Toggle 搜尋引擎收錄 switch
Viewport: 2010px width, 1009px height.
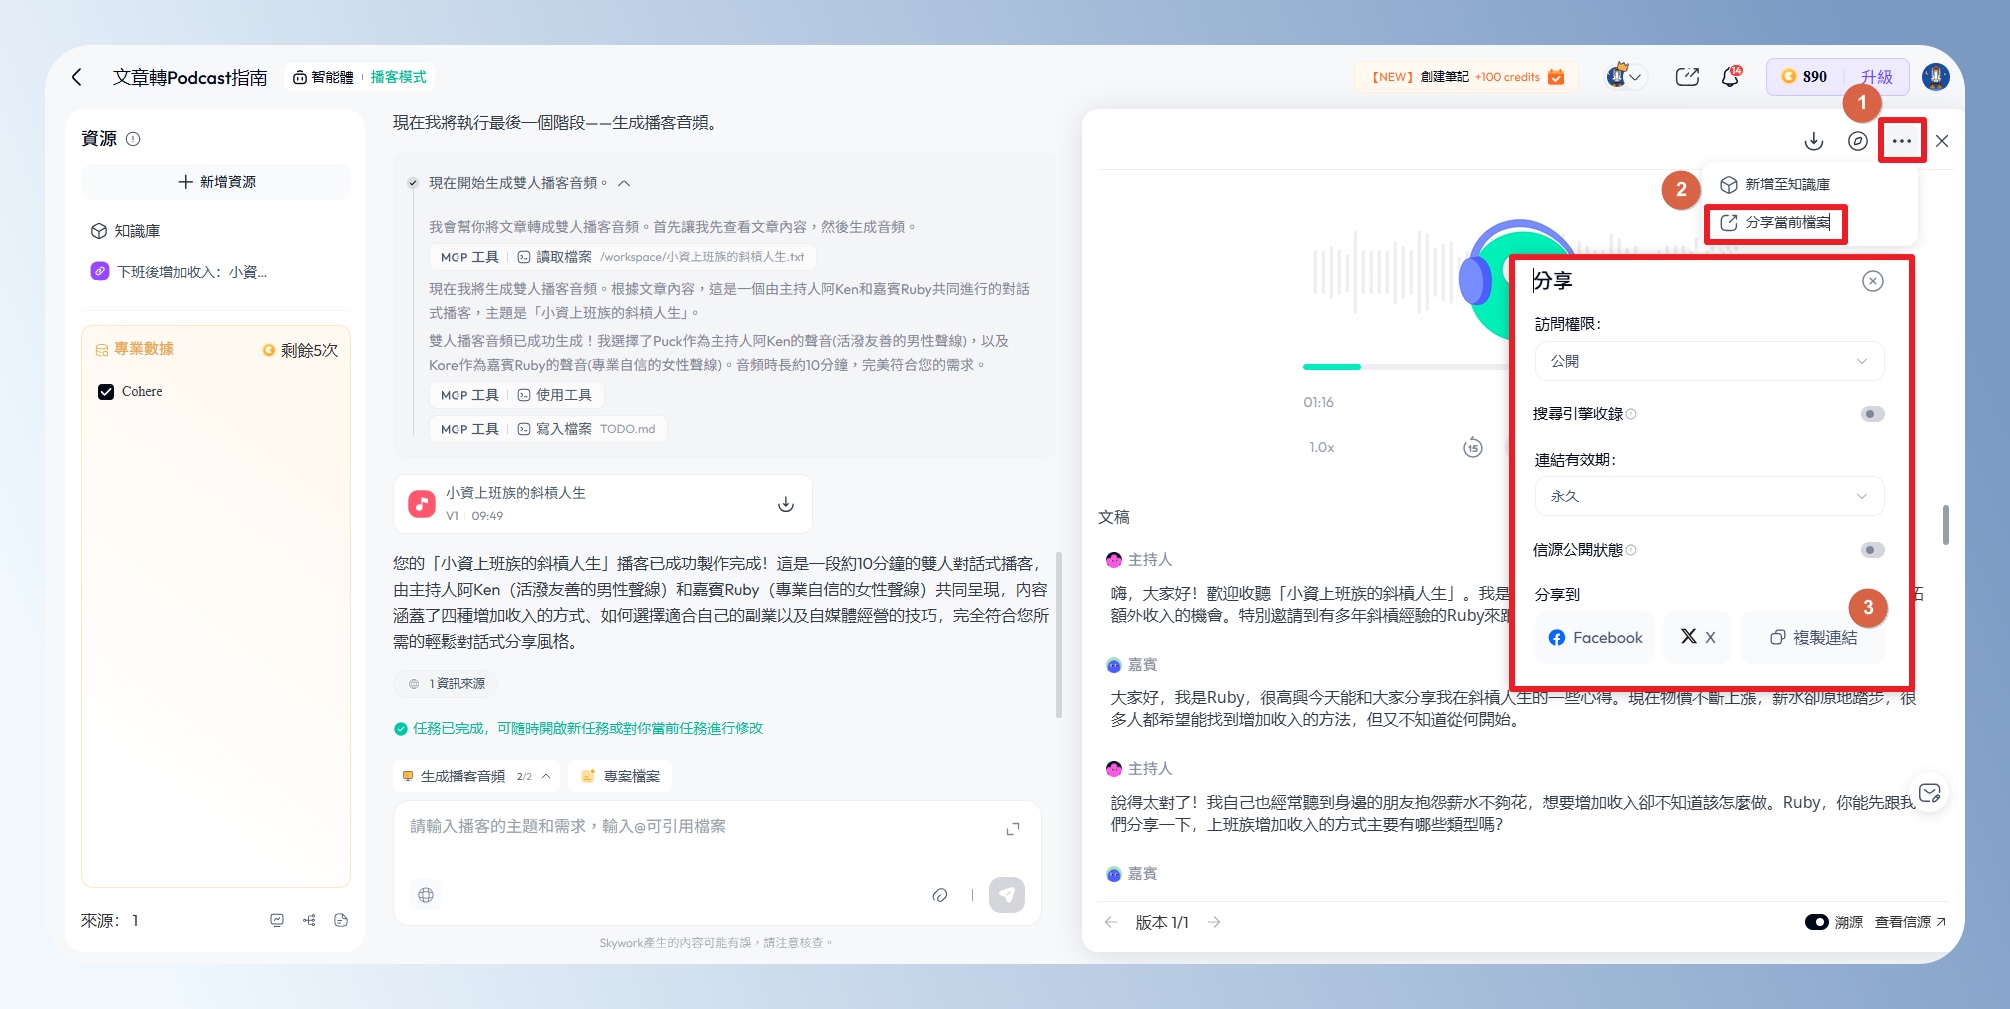[x=1871, y=414]
